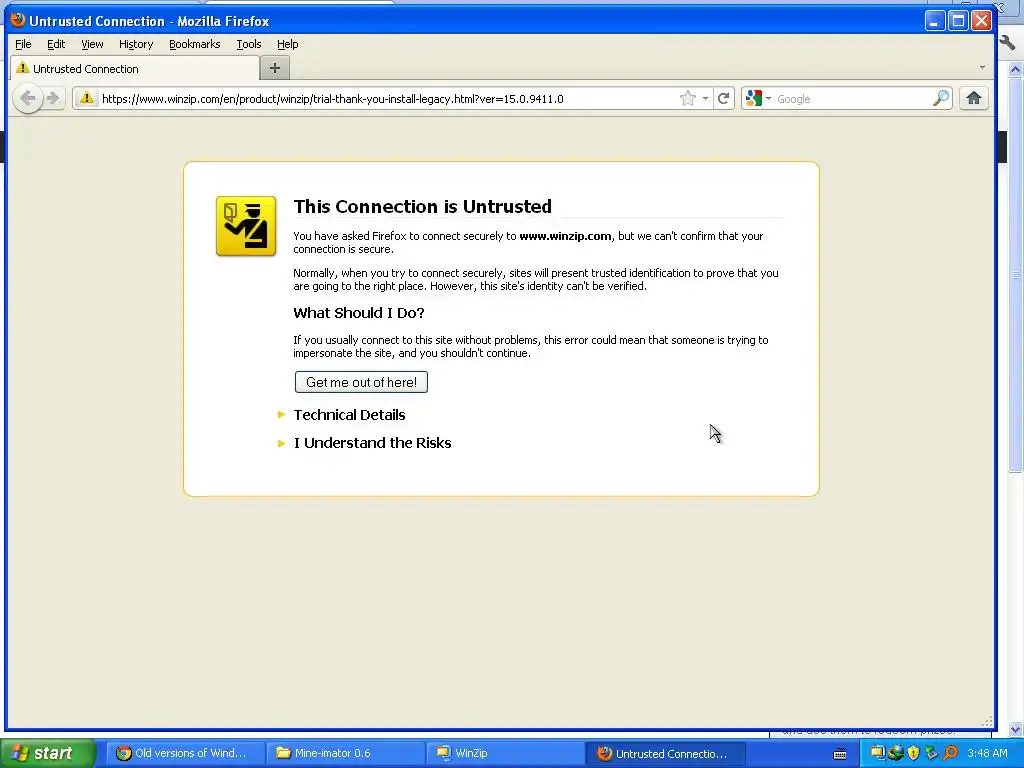Screen dimensions: 1024x768
Task: Click the network globe tray icon
Action: [895, 753]
